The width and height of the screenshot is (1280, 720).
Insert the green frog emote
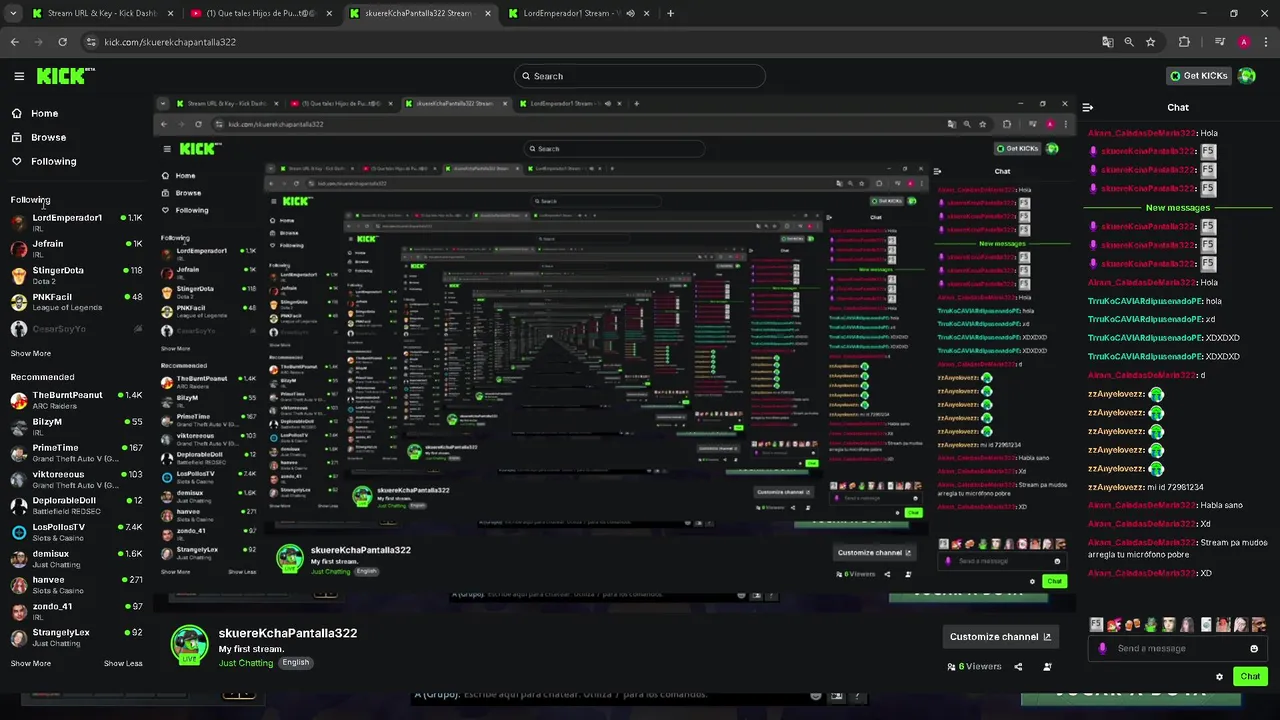pos(1150,624)
